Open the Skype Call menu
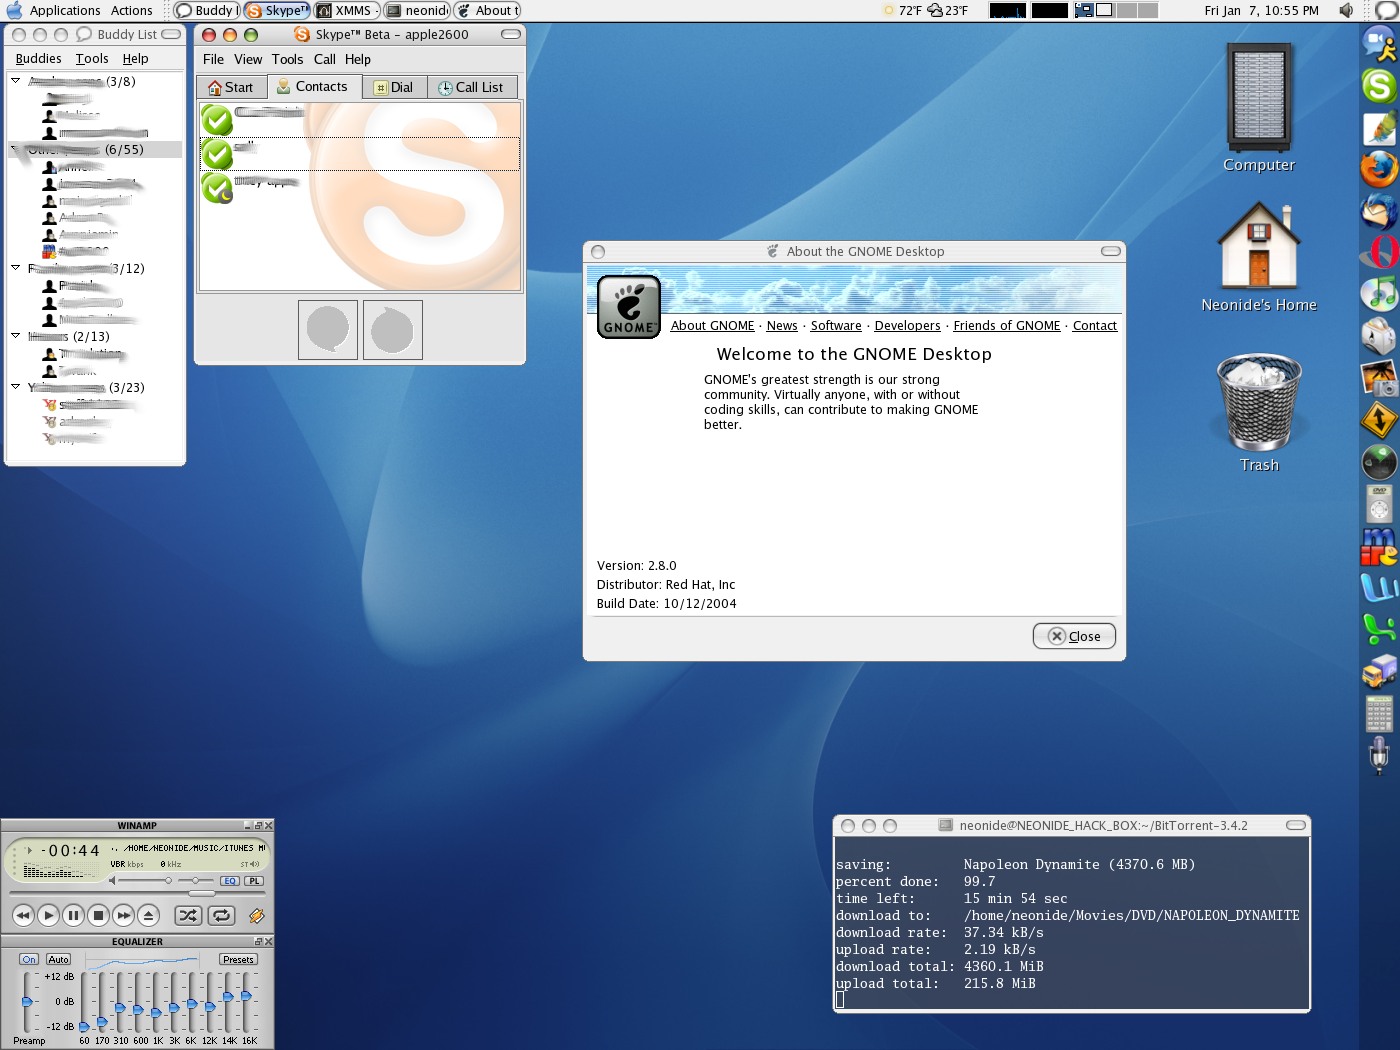Screen dimensions: 1400x1050 point(324,59)
